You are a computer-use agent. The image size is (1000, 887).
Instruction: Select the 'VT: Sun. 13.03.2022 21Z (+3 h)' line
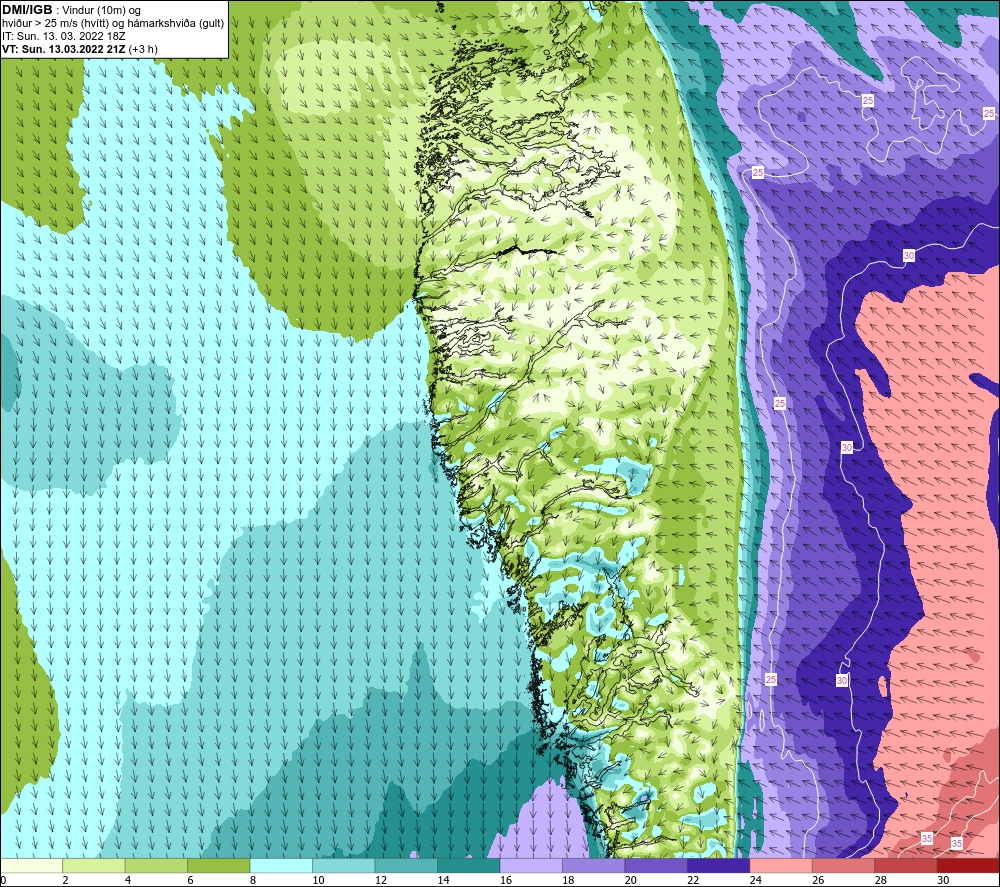[x=80, y=49]
